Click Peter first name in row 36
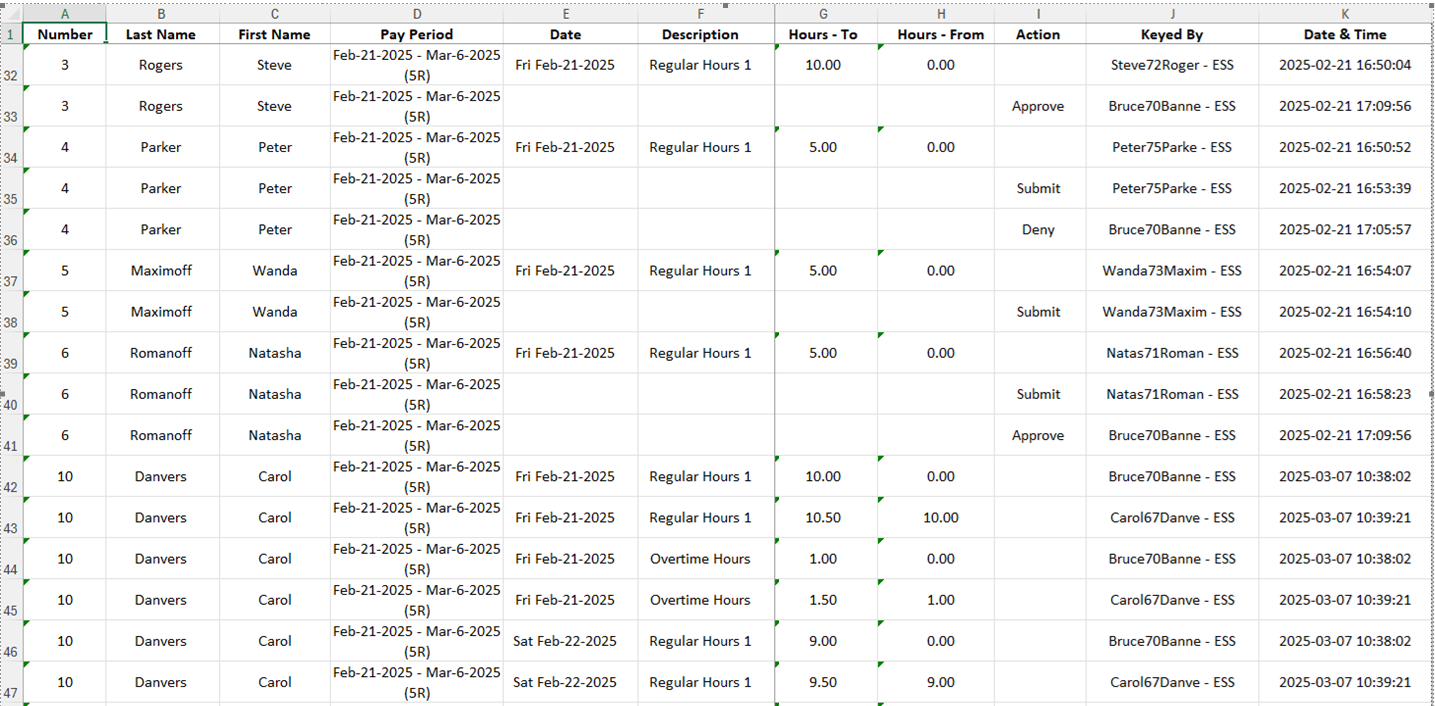The image size is (1435, 706). [x=275, y=230]
